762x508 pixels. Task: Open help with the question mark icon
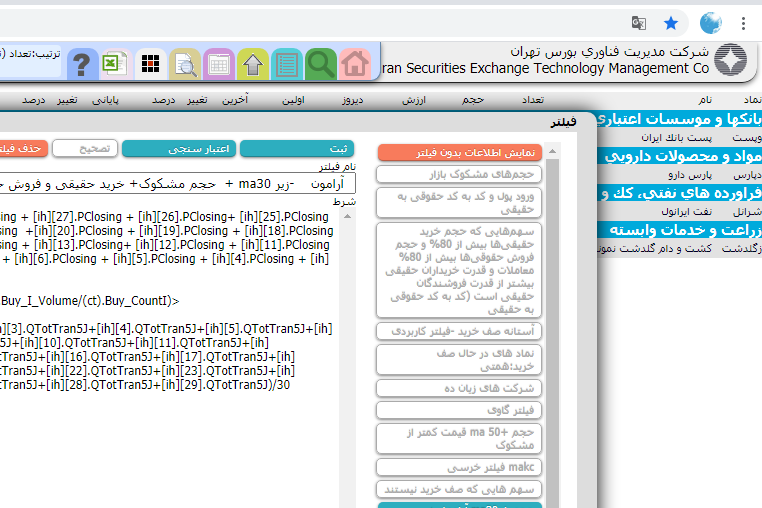82,64
